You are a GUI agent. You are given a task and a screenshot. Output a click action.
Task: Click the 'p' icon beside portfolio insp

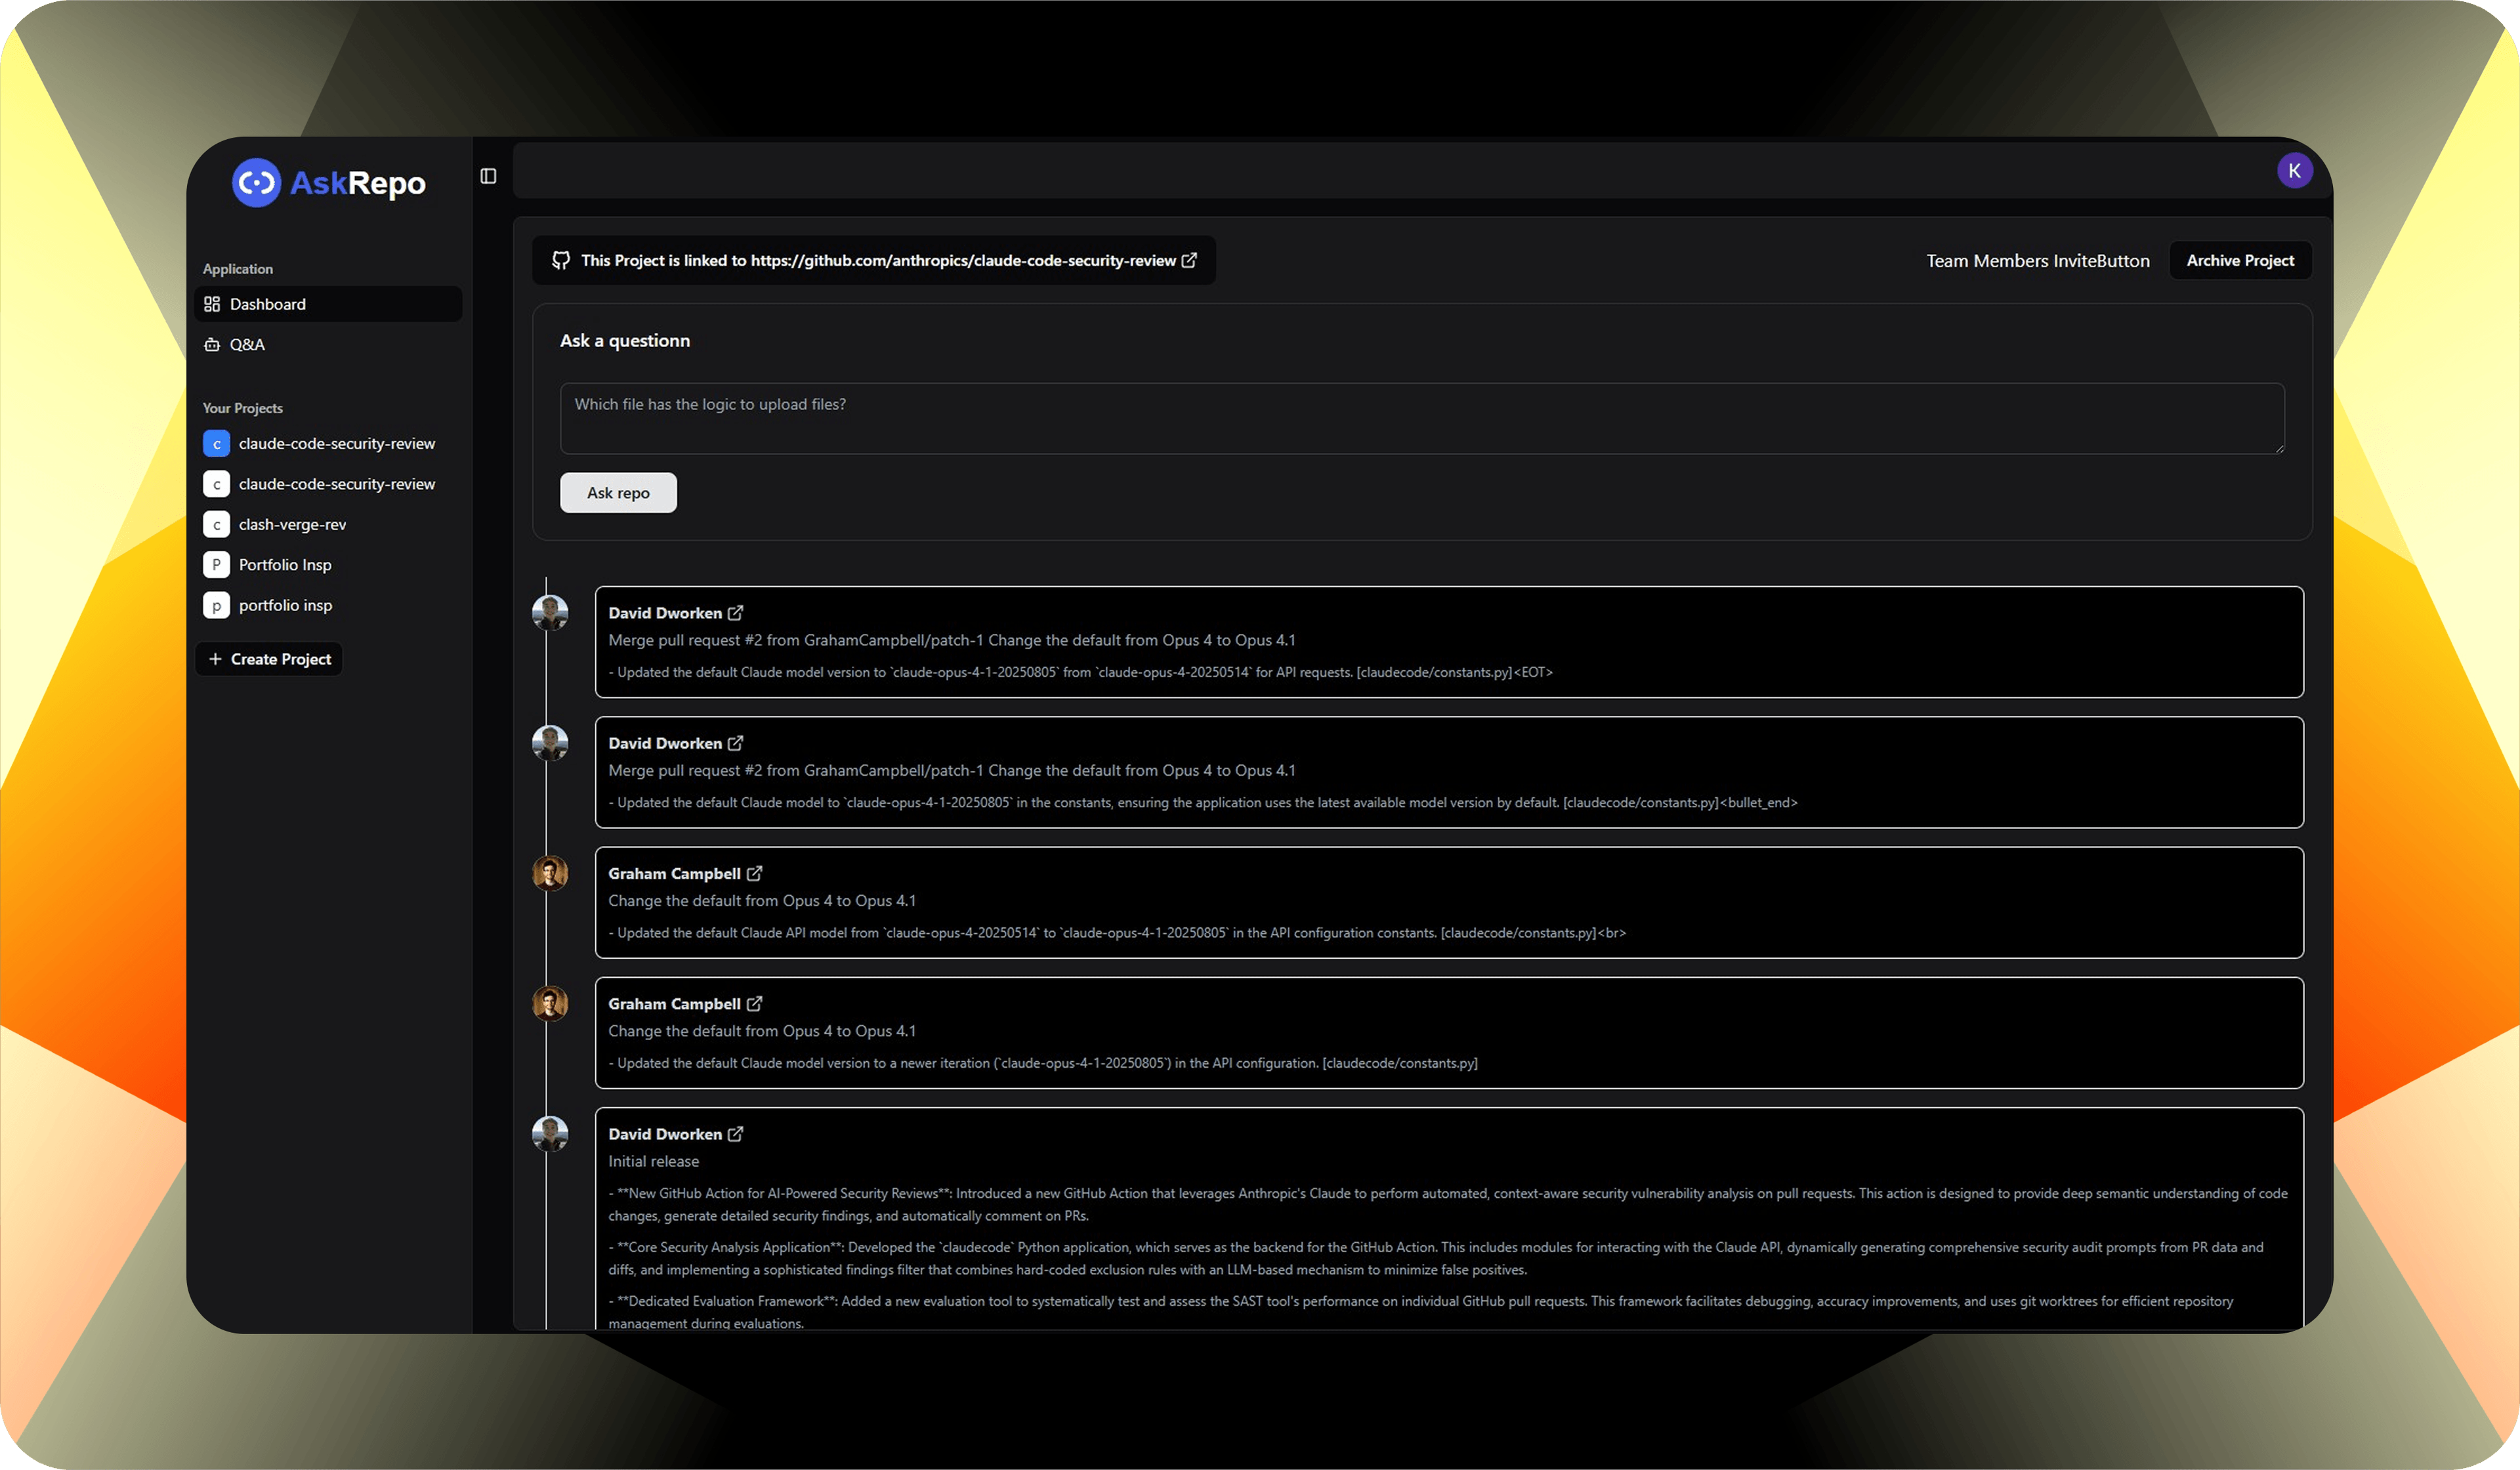point(216,605)
